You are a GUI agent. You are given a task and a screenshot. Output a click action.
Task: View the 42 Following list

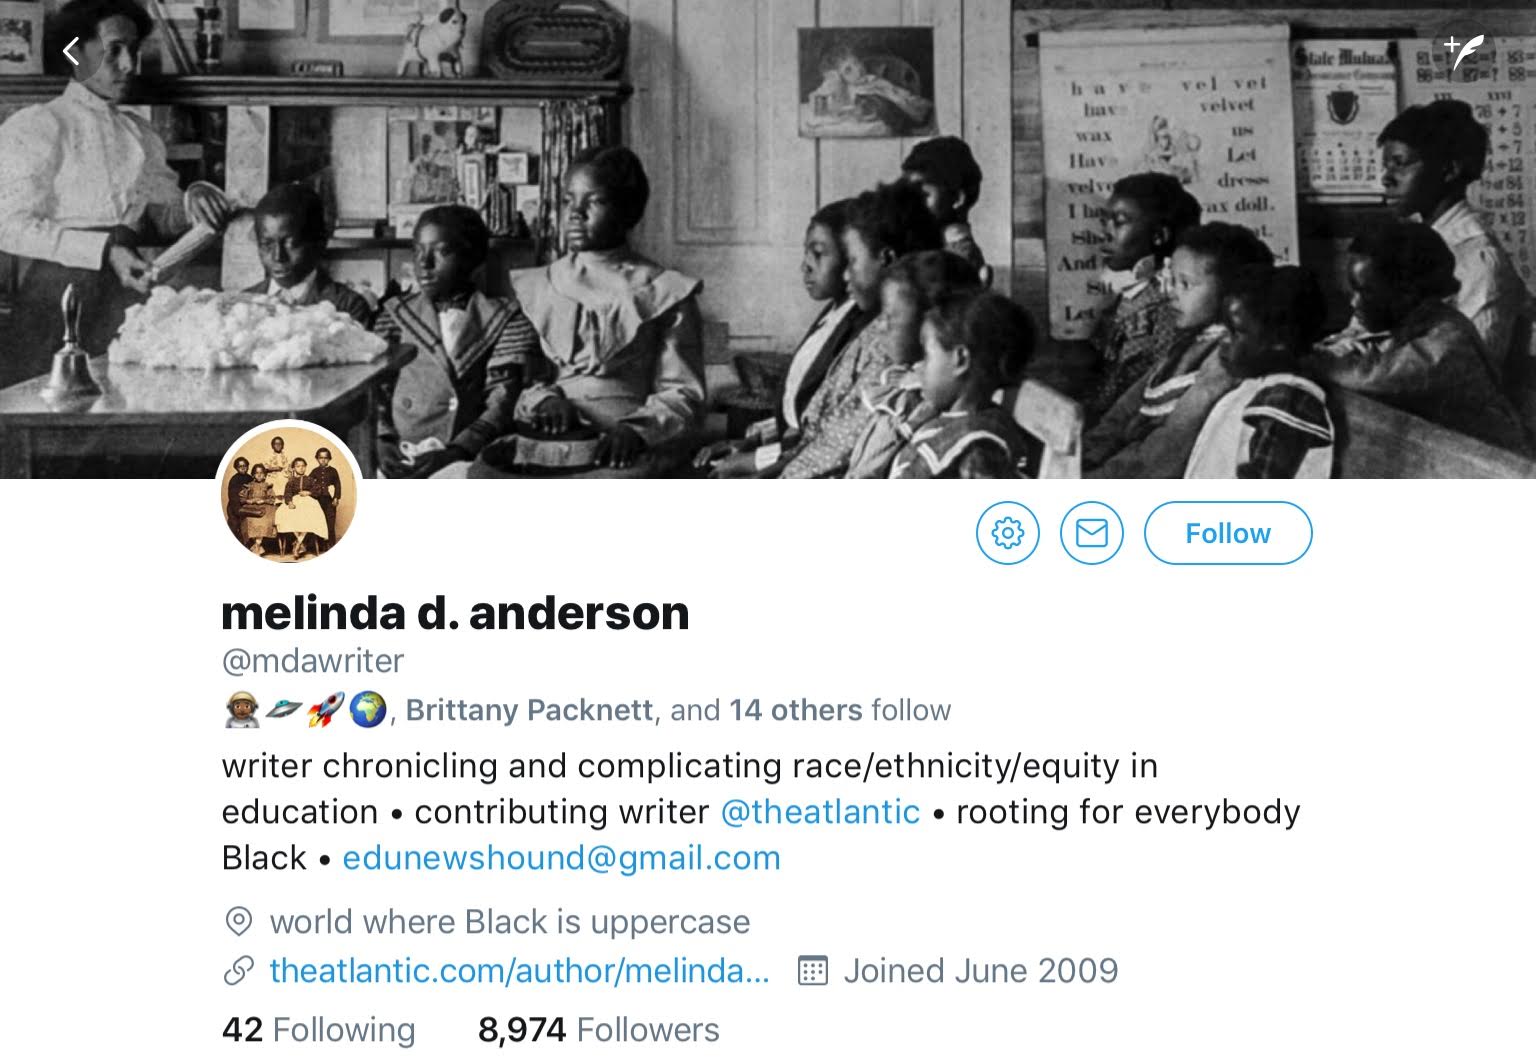point(318,1029)
